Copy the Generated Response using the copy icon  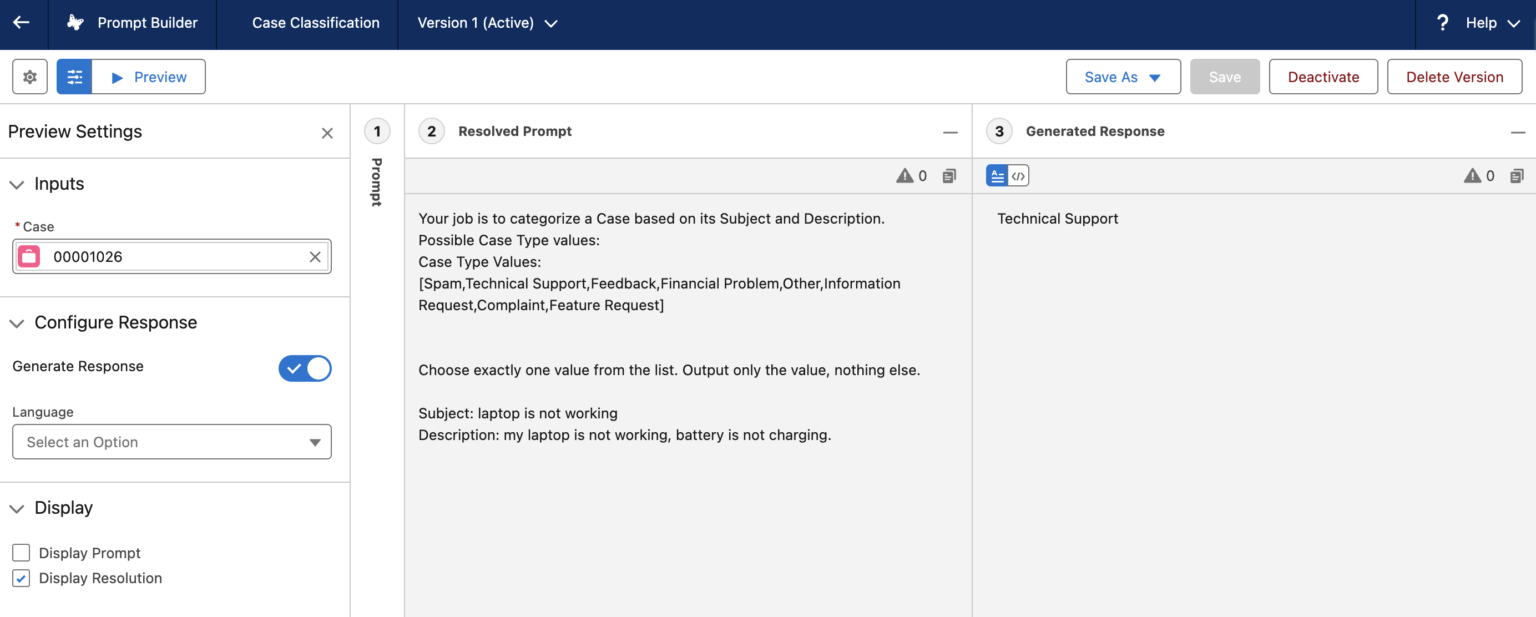pos(1517,175)
